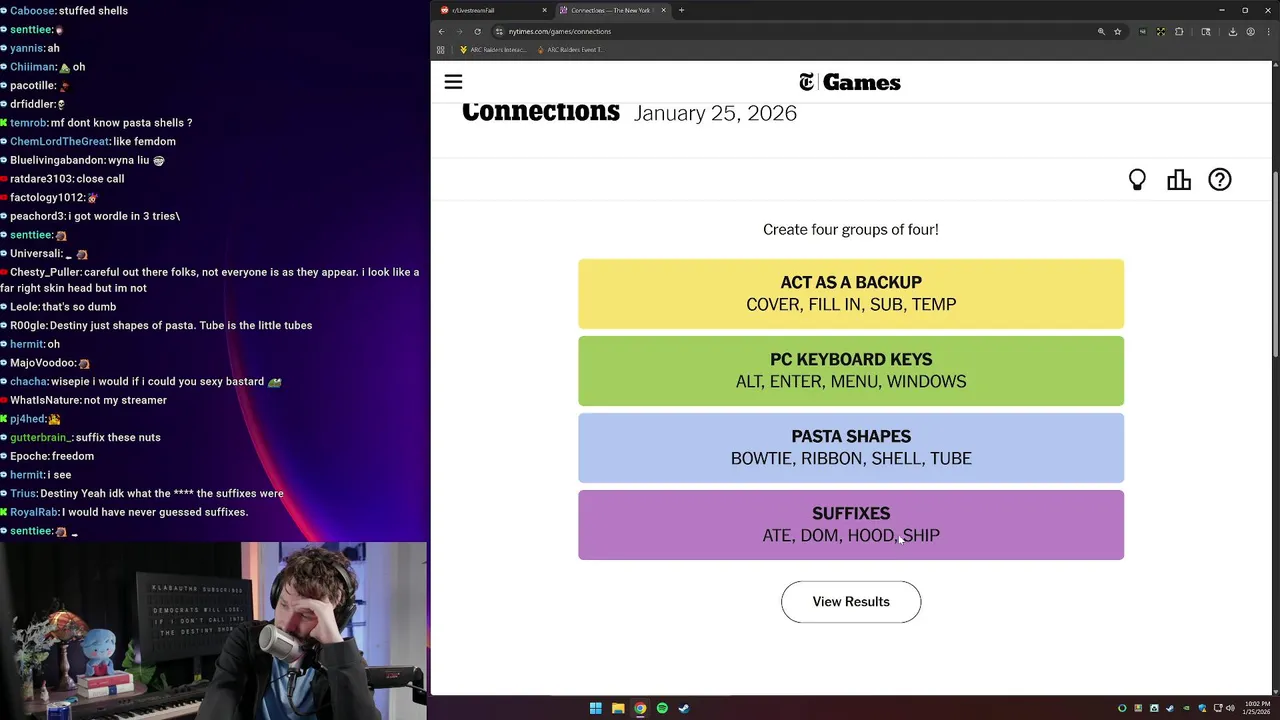
Task: Go forward in browser history
Action: tap(459, 31)
